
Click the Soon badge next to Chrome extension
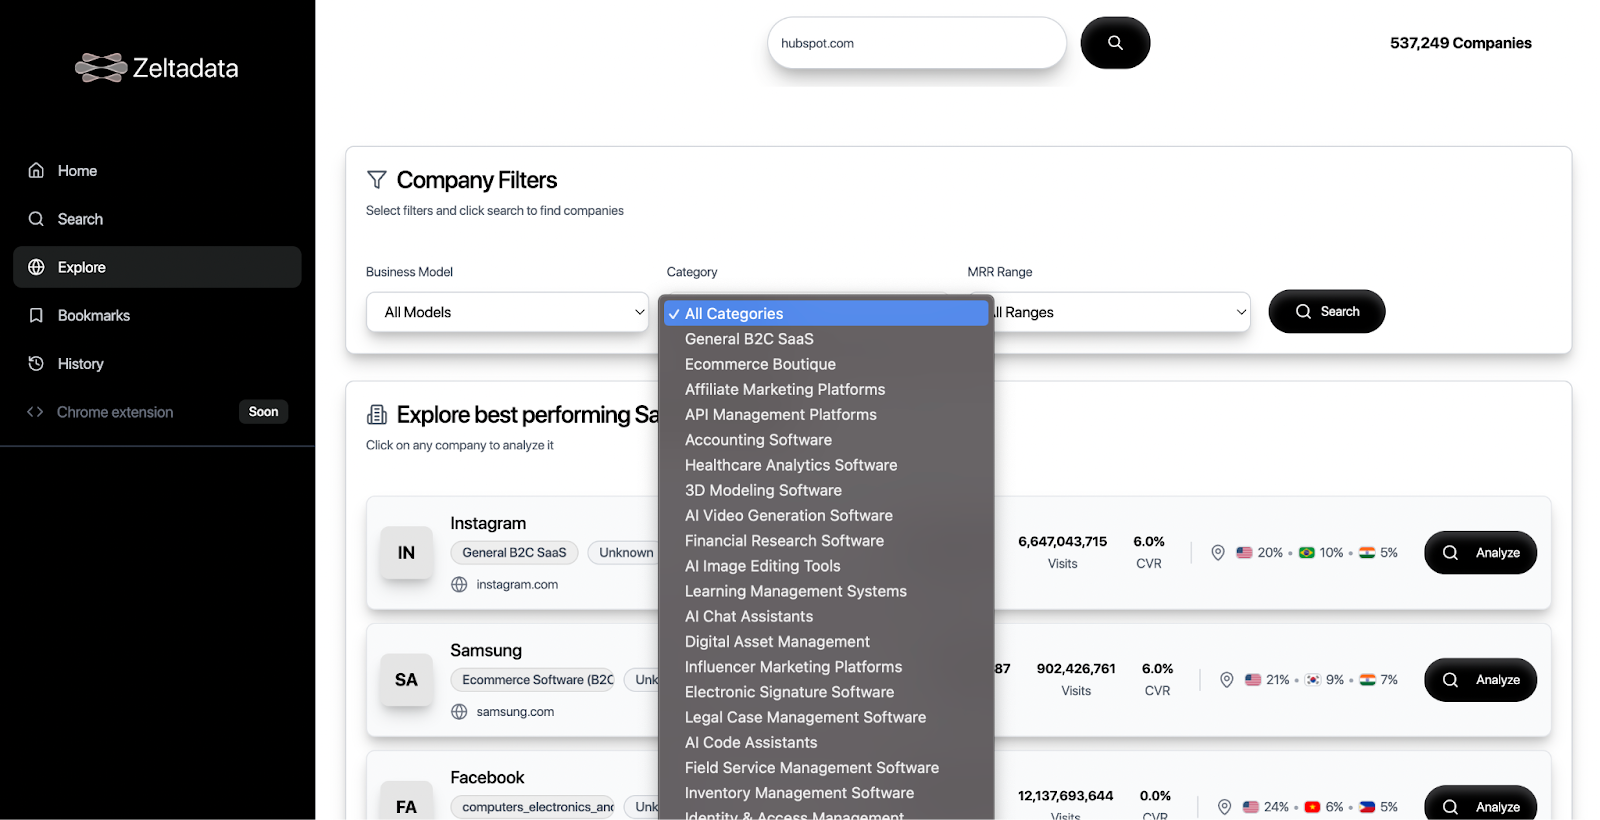point(264,412)
